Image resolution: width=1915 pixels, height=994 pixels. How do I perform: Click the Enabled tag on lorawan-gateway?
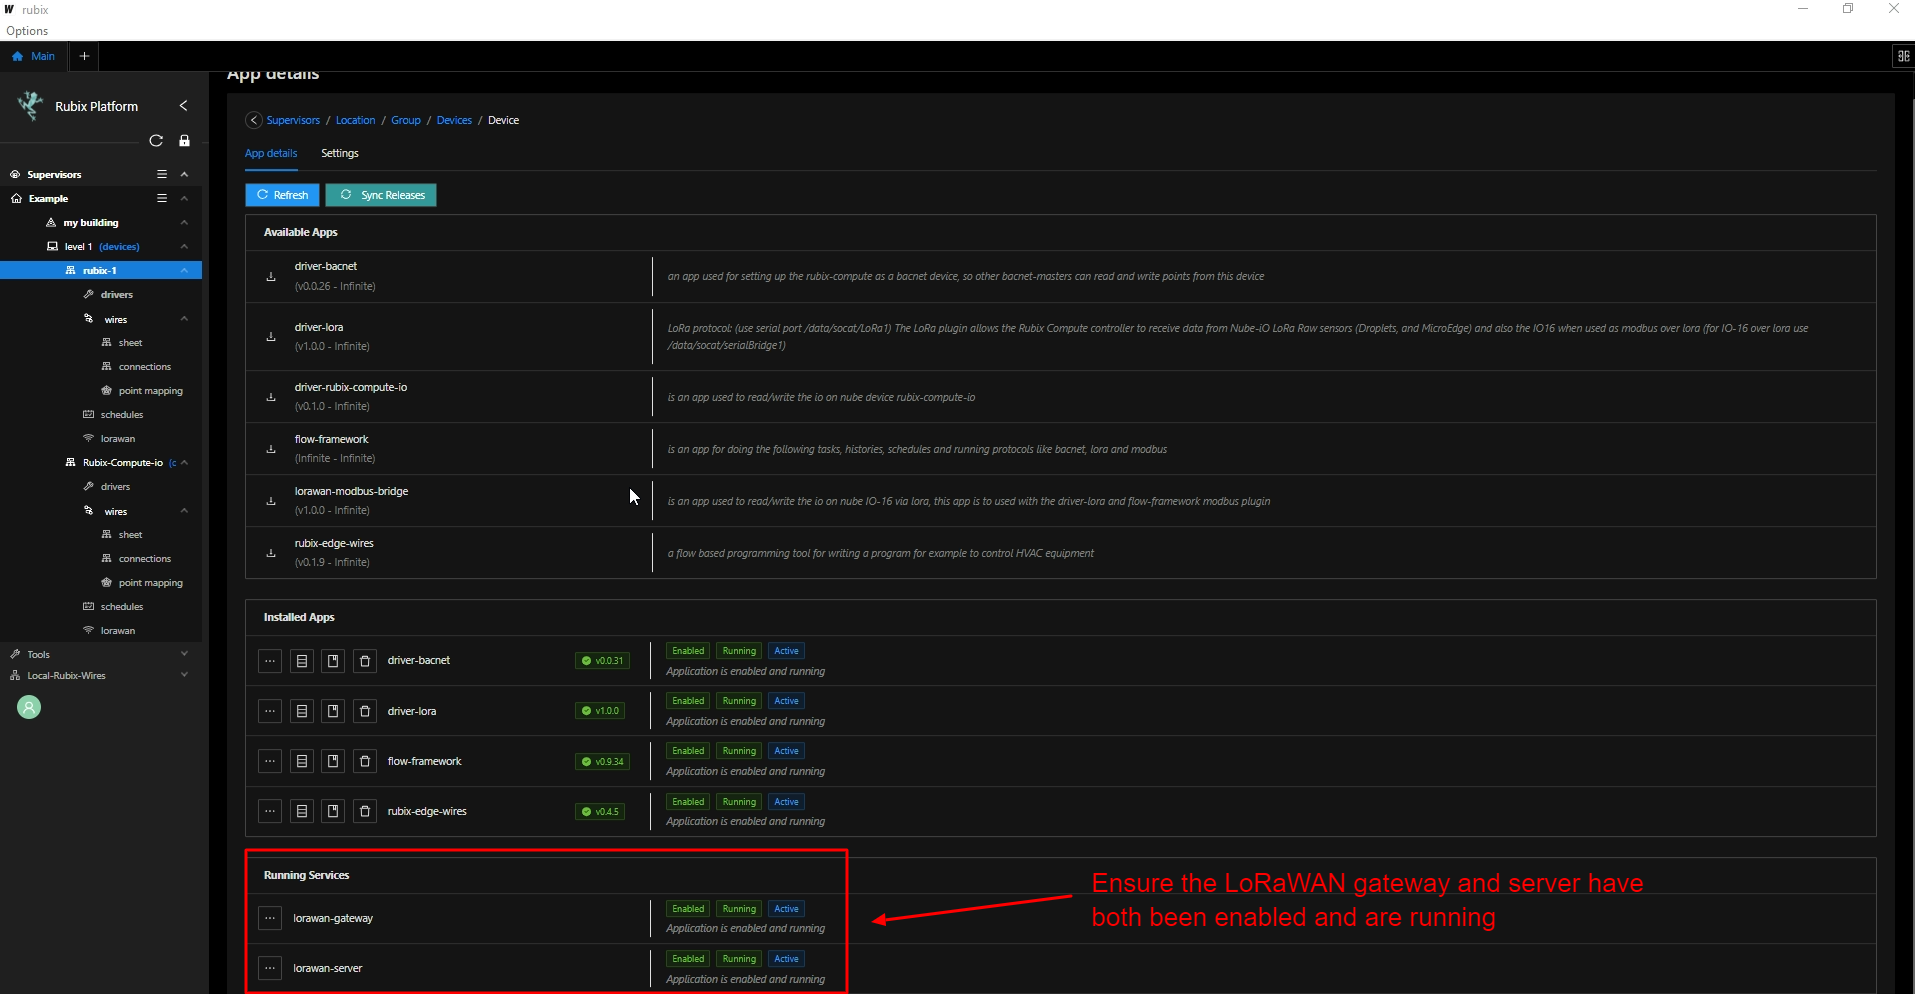coord(688,909)
